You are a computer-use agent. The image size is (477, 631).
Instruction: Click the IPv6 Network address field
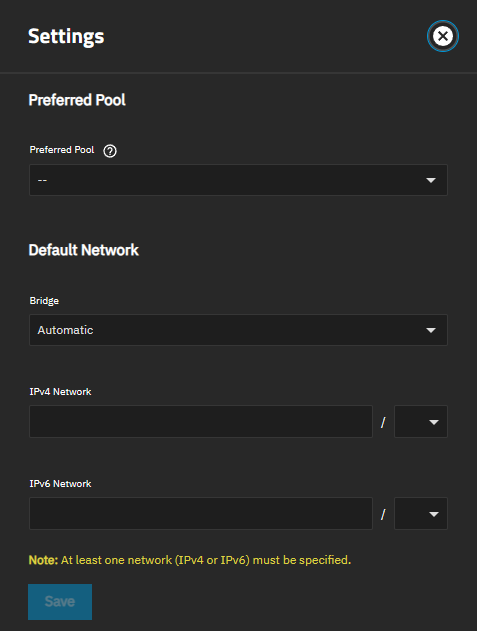pos(201,513)
